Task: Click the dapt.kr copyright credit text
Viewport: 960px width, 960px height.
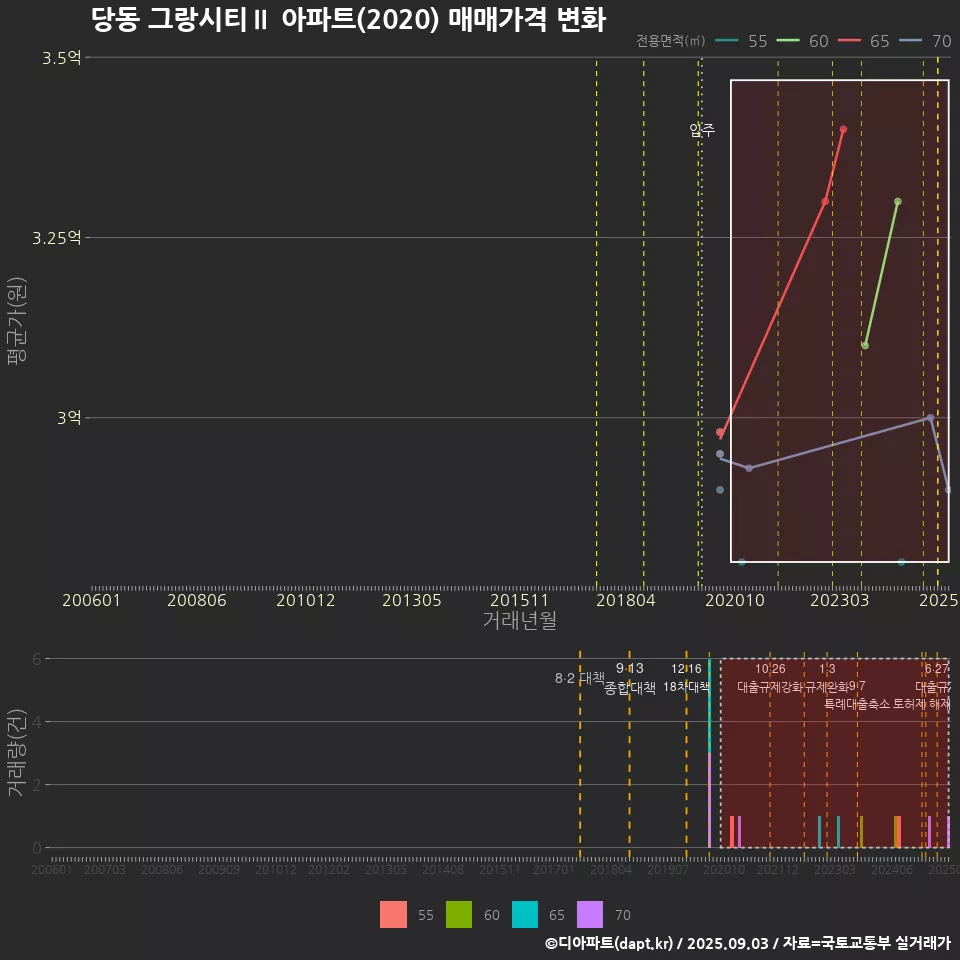Action: tap(747, 943)
